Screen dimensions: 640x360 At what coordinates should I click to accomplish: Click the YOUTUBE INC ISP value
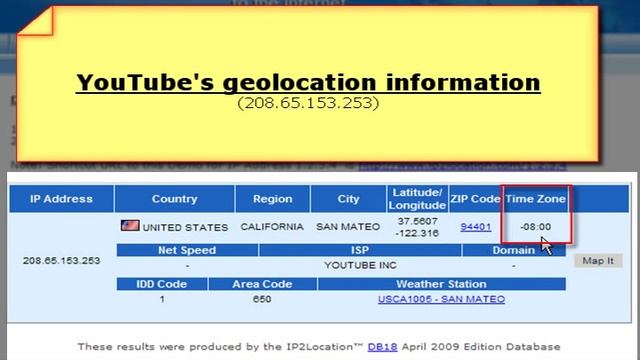(360, 265)
